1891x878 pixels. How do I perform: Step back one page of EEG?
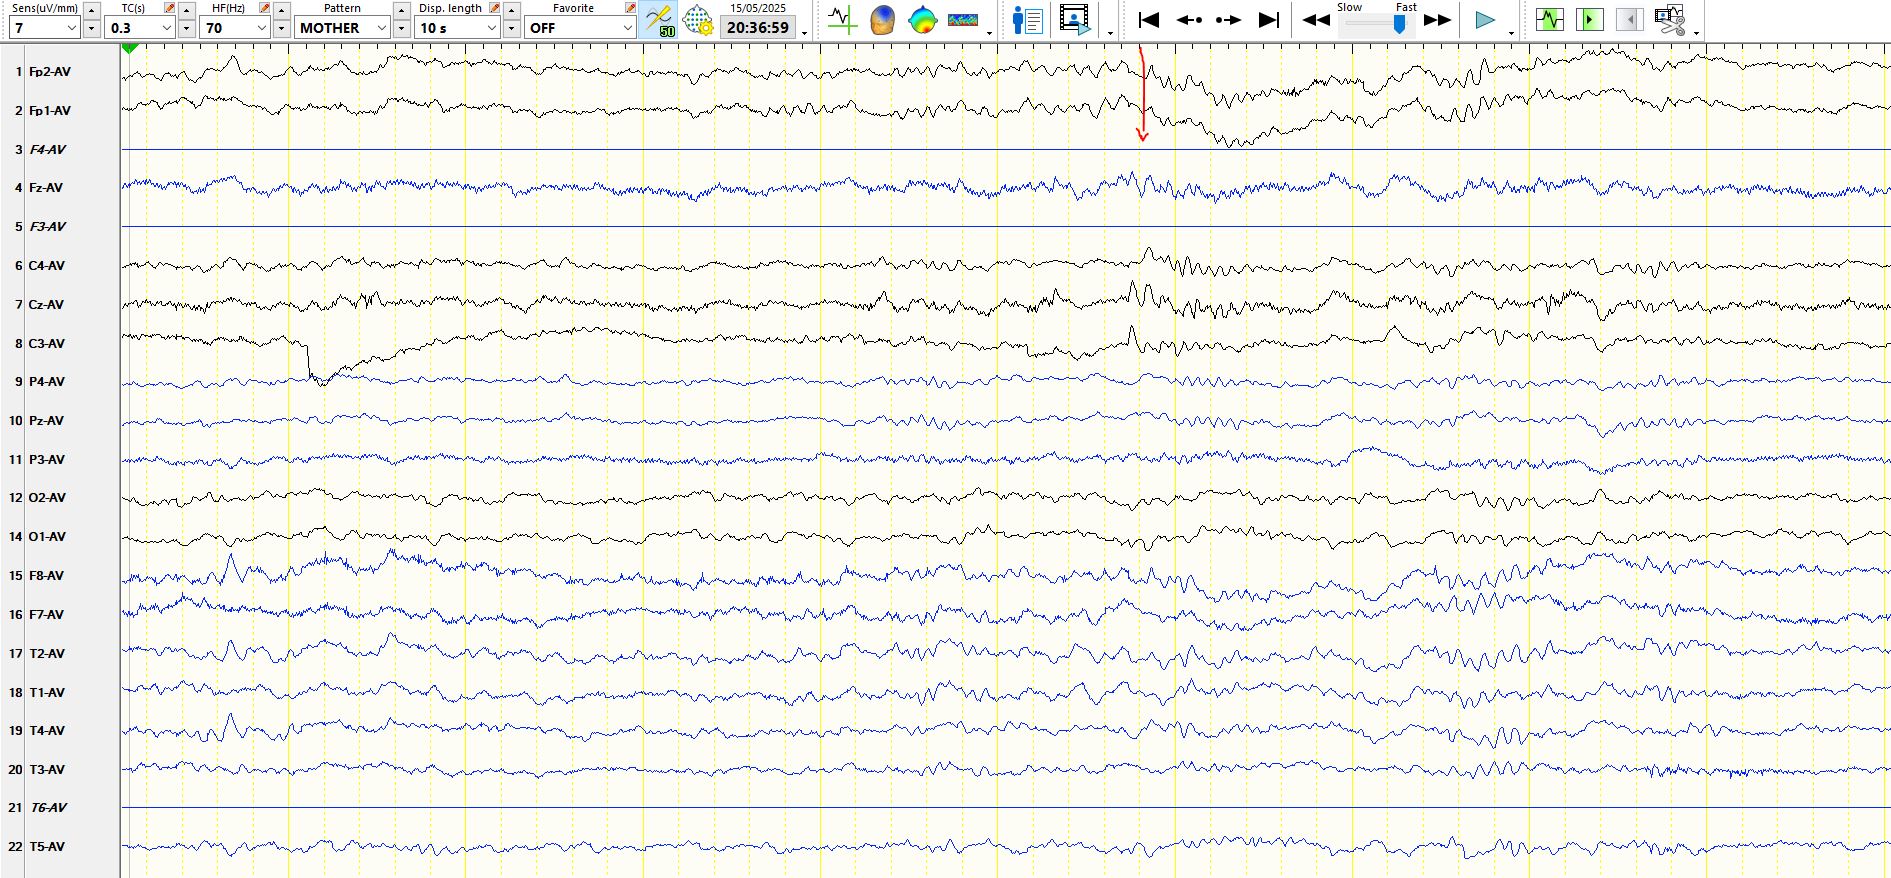(1189, 19)
